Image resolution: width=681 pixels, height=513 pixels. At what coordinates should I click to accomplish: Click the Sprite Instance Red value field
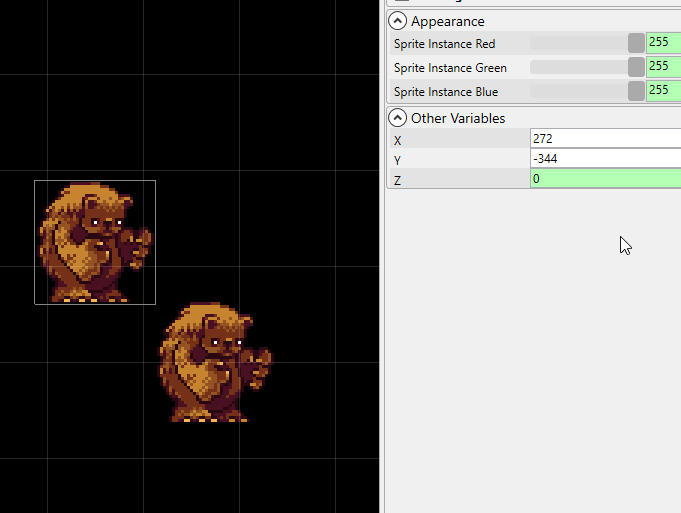click(x=663, y=43)
